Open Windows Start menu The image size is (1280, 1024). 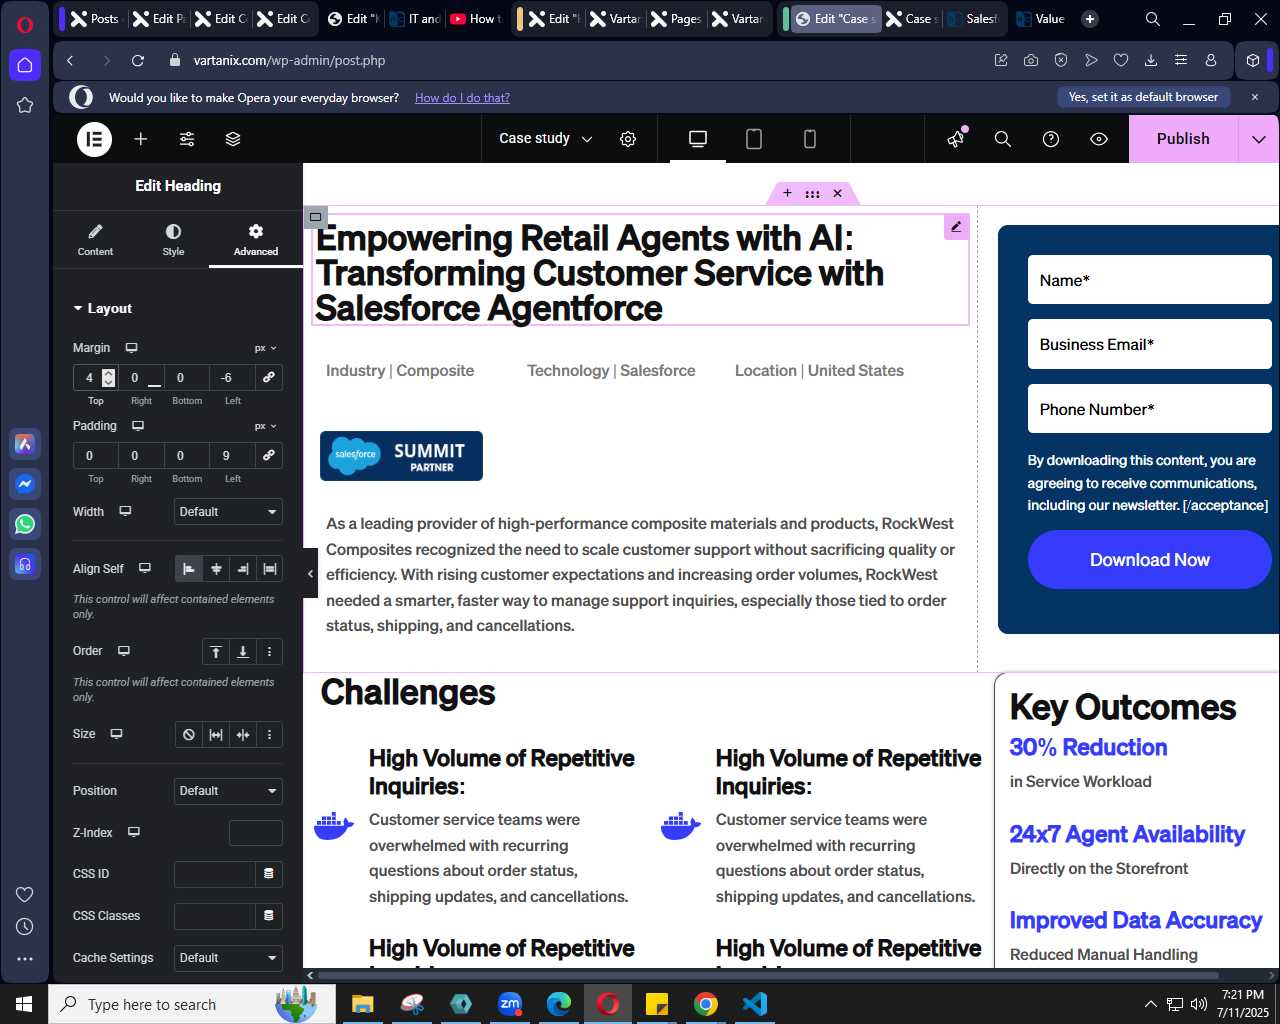coord(24,1004)
